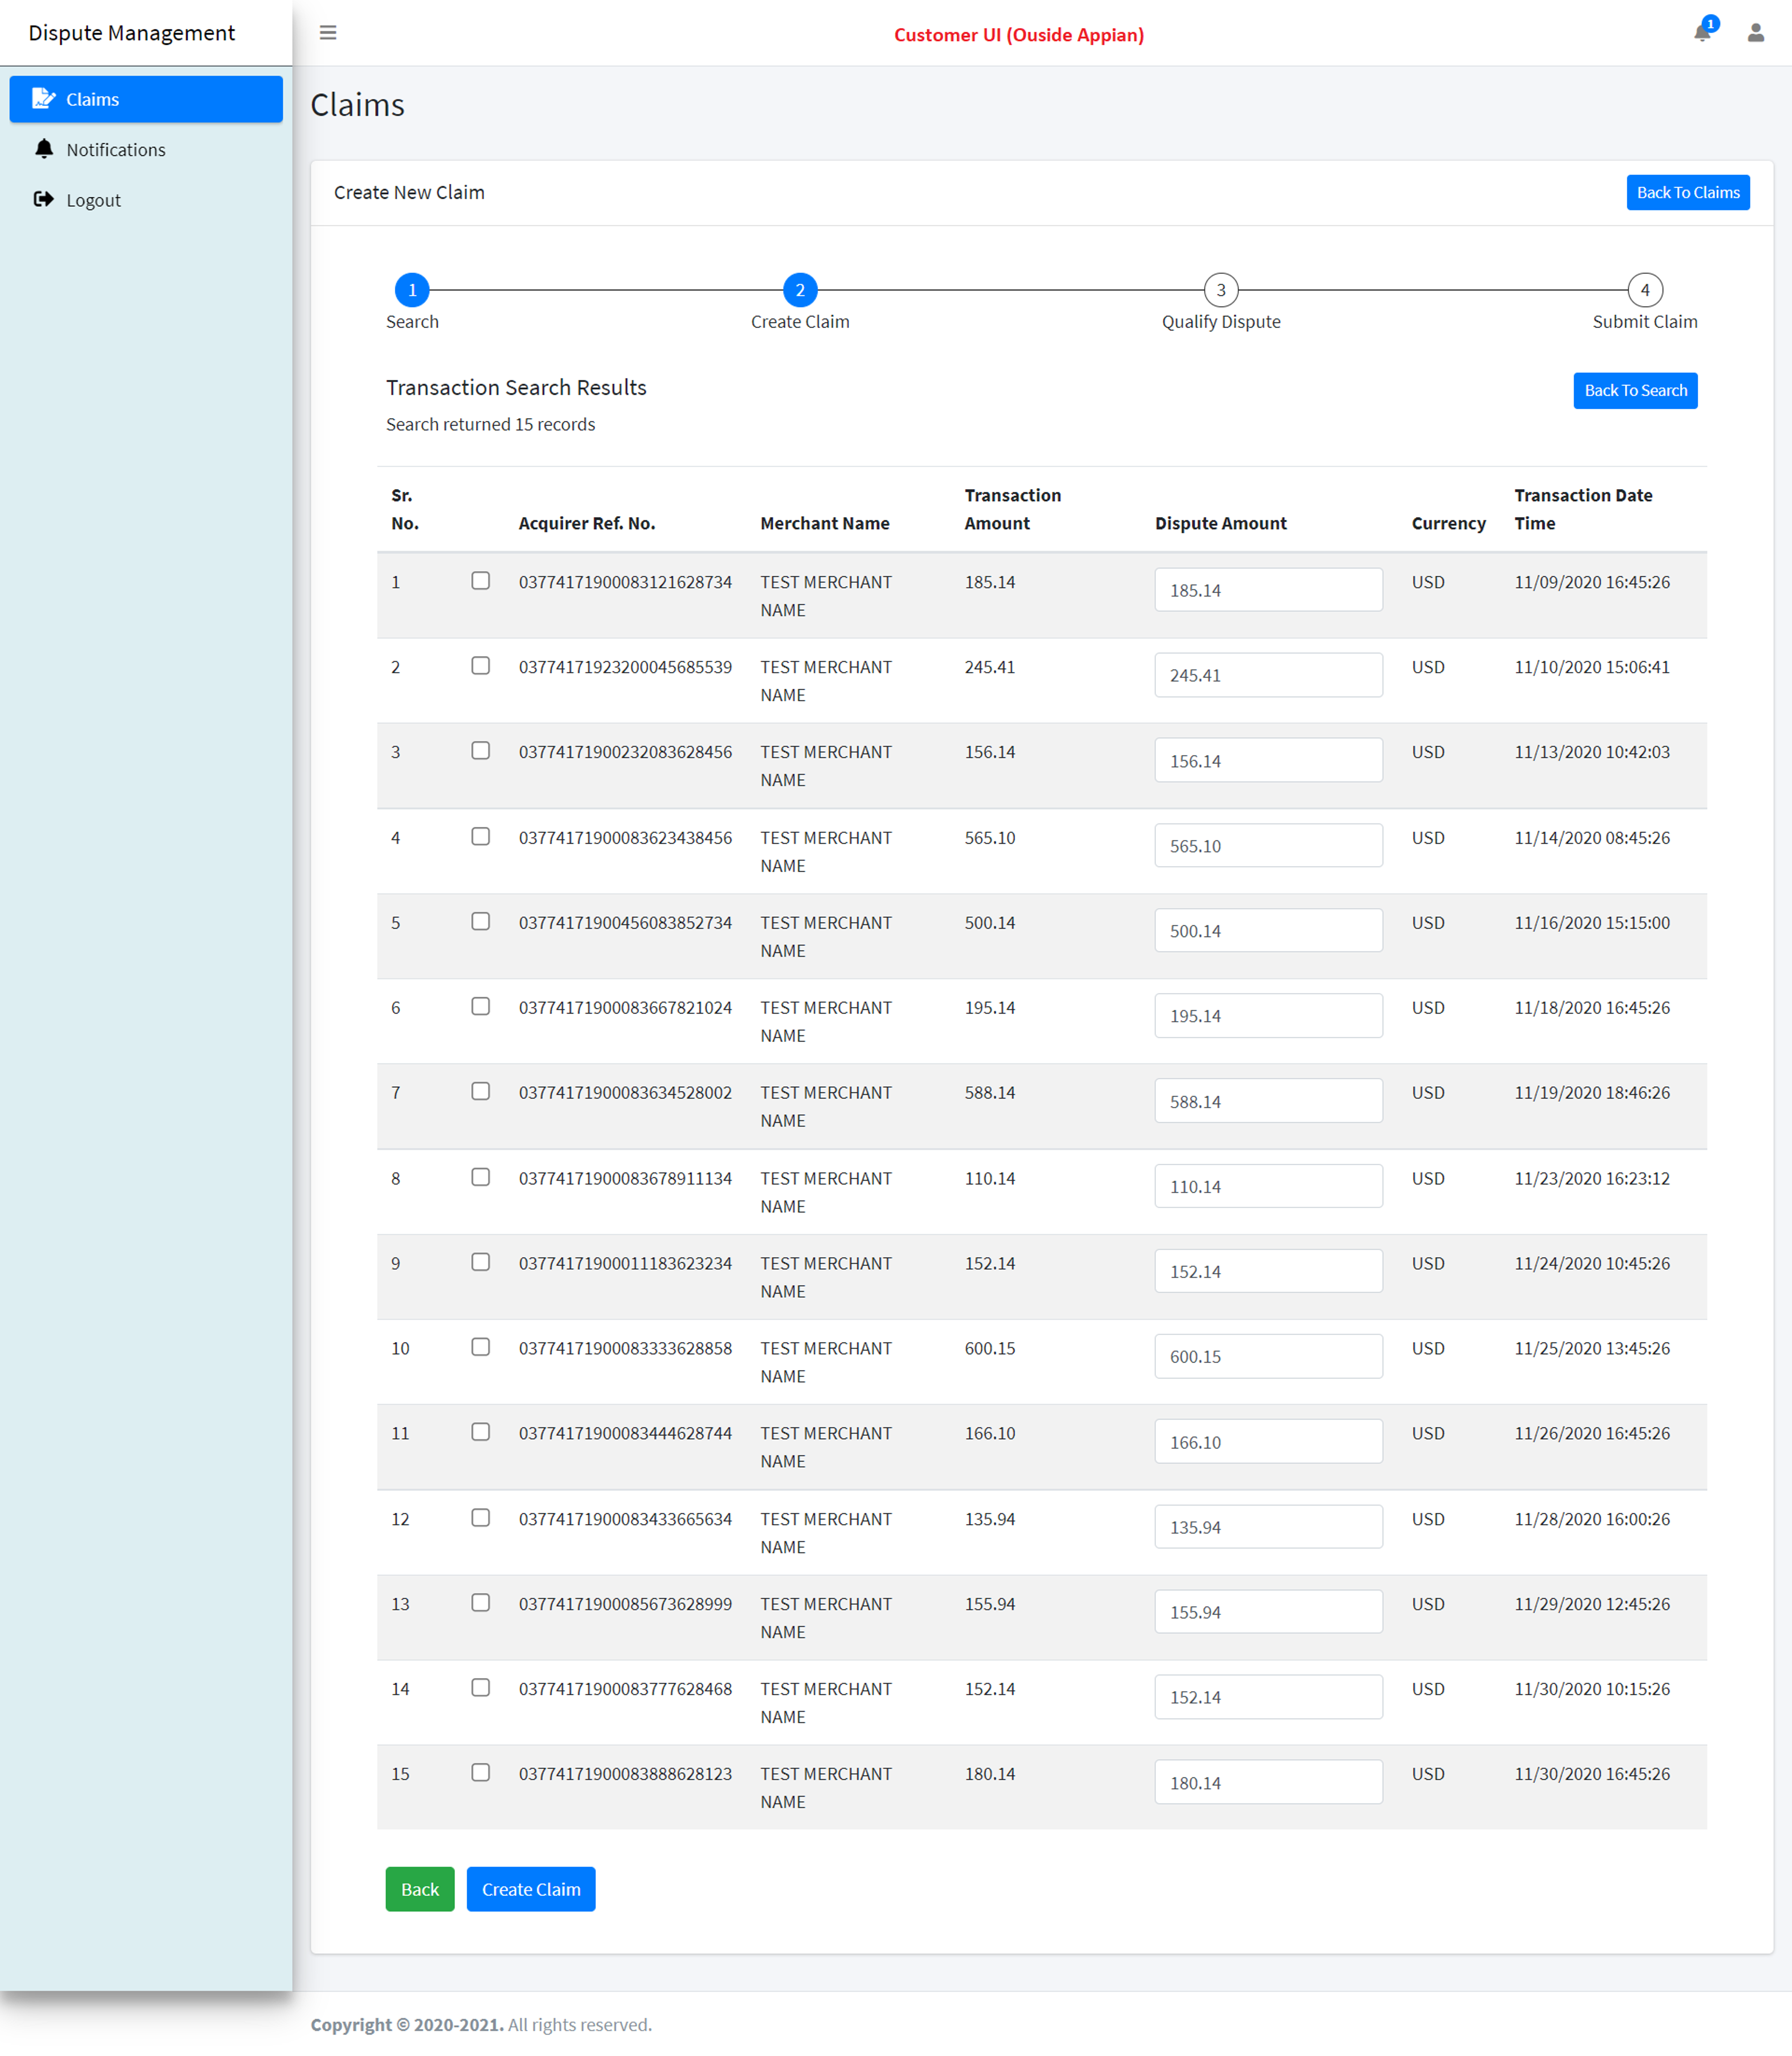Click the hamburger menu icon
The width and height of the screenshot is (1792, 2056).
pos(328,33)
